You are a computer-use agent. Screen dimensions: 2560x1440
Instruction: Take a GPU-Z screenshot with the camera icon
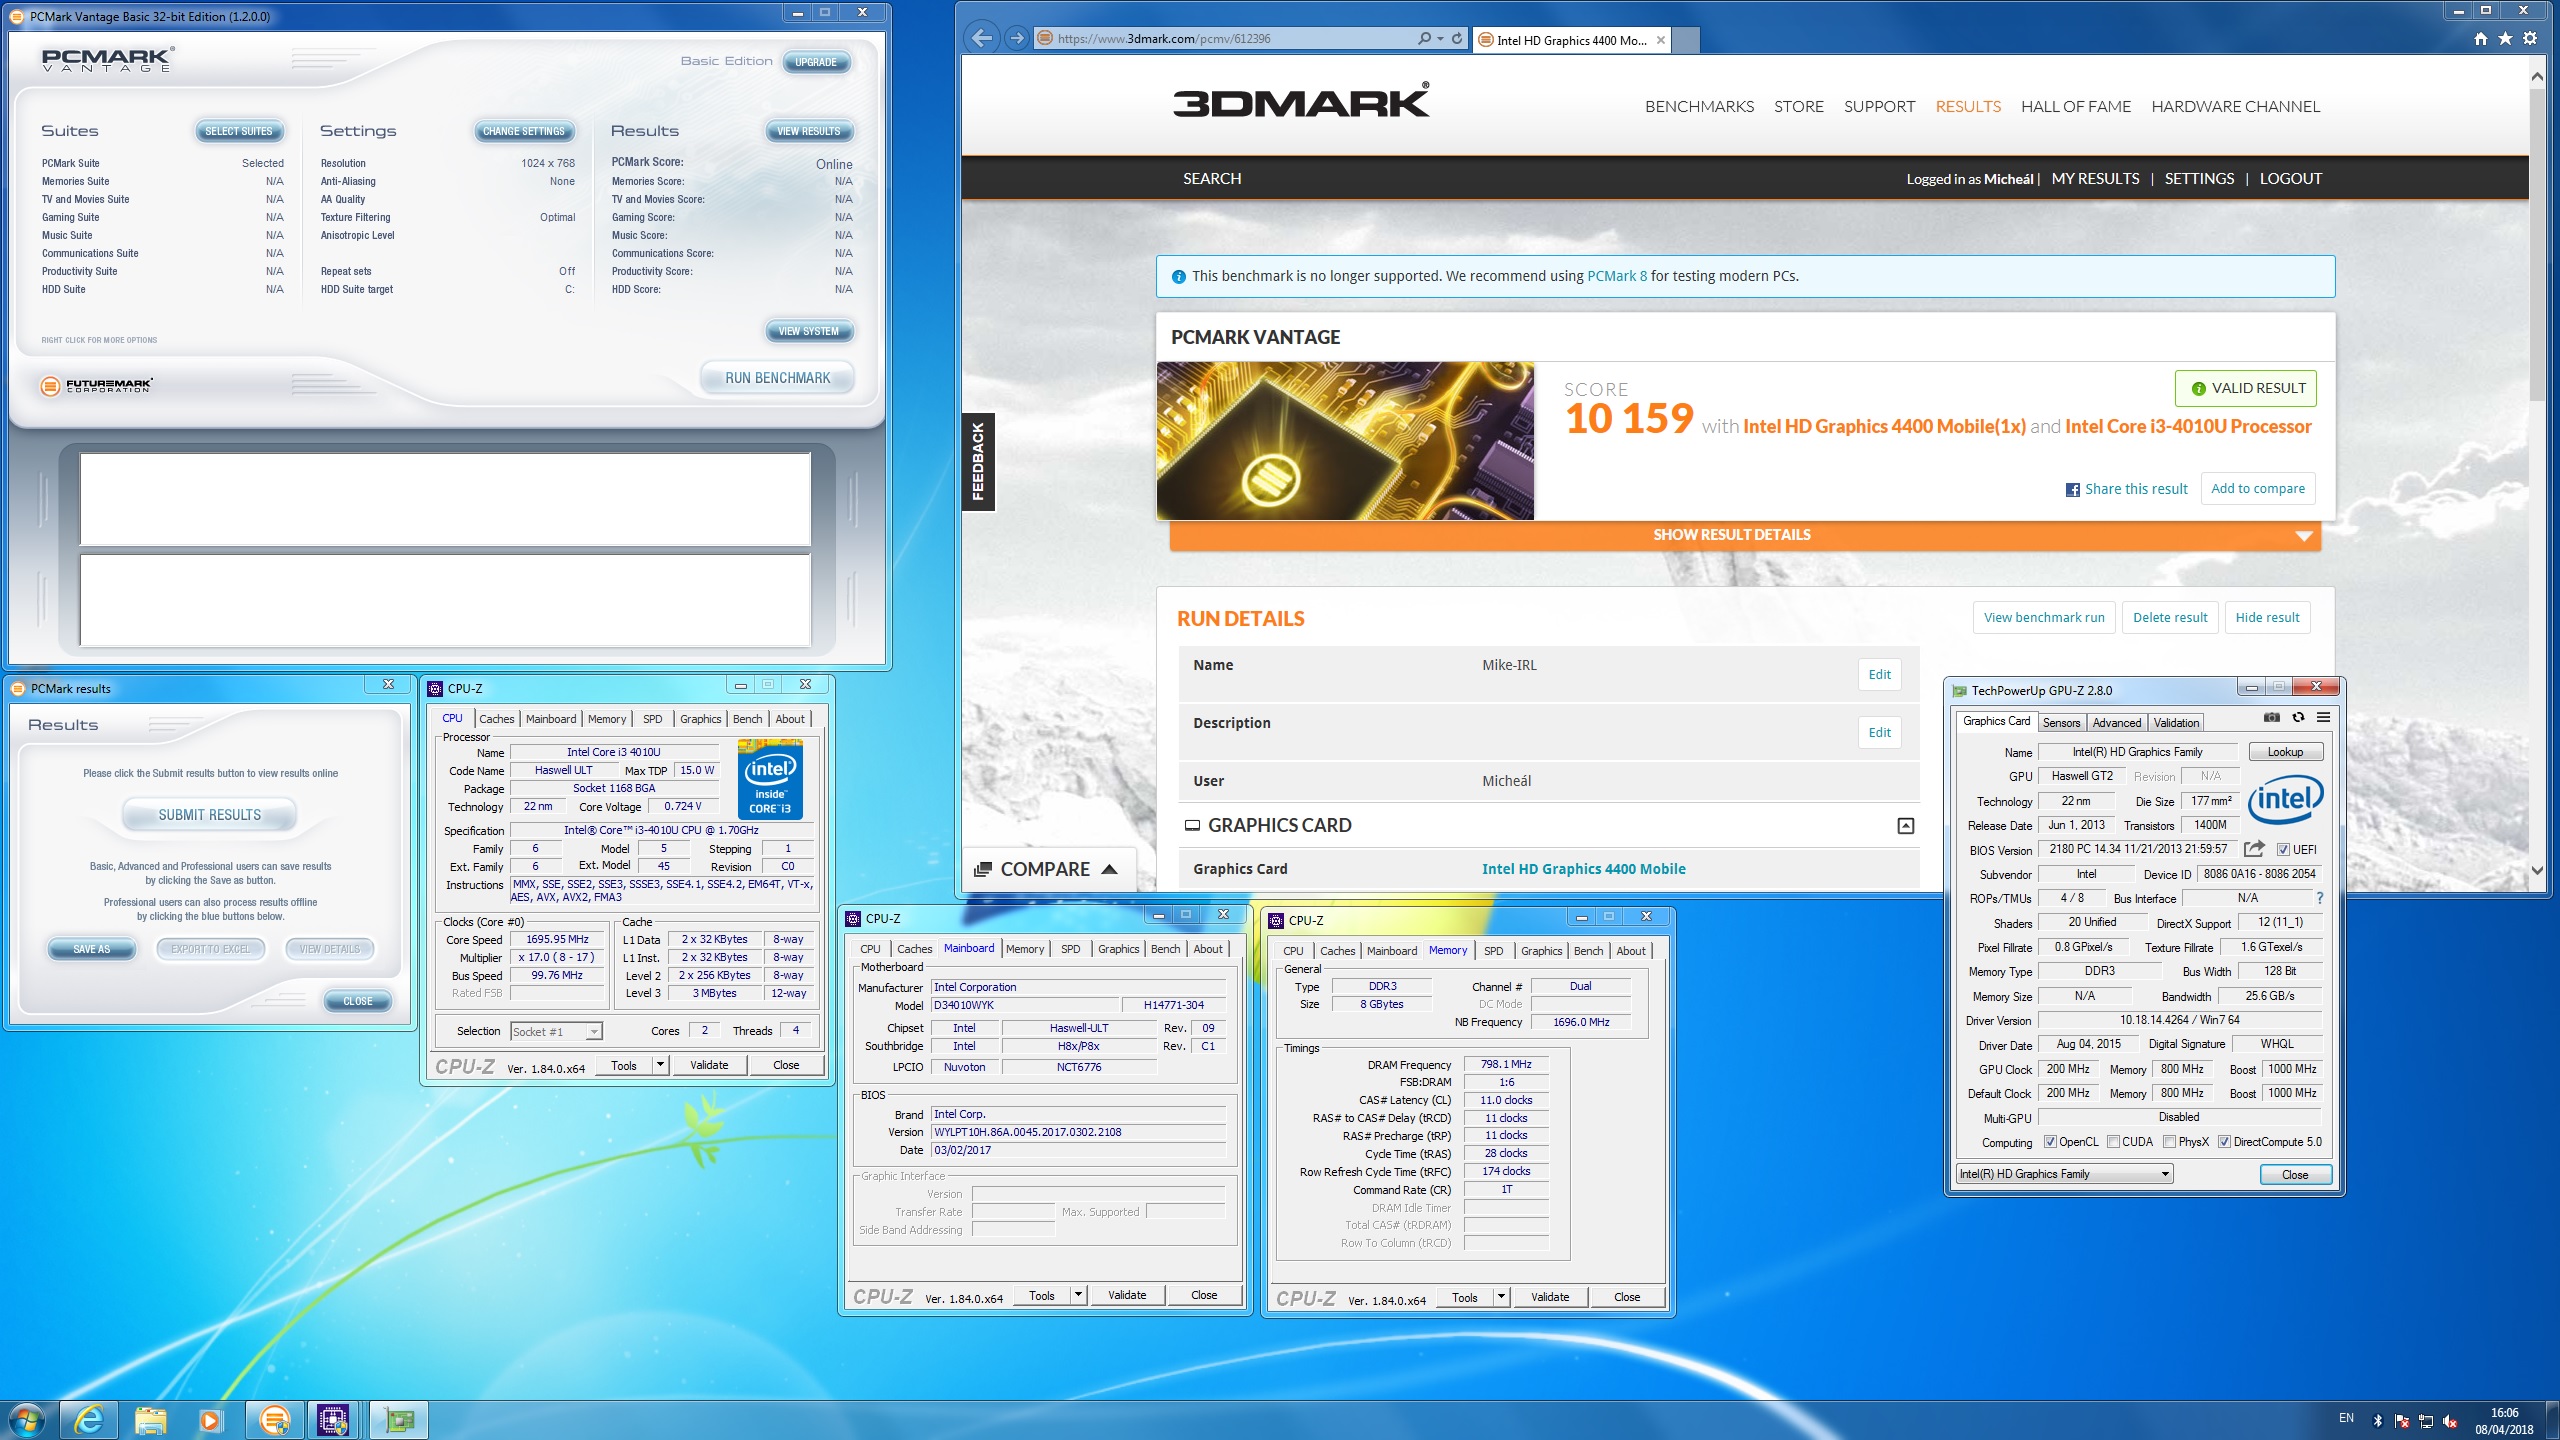pyautogui.click(x=2272, y=718)
